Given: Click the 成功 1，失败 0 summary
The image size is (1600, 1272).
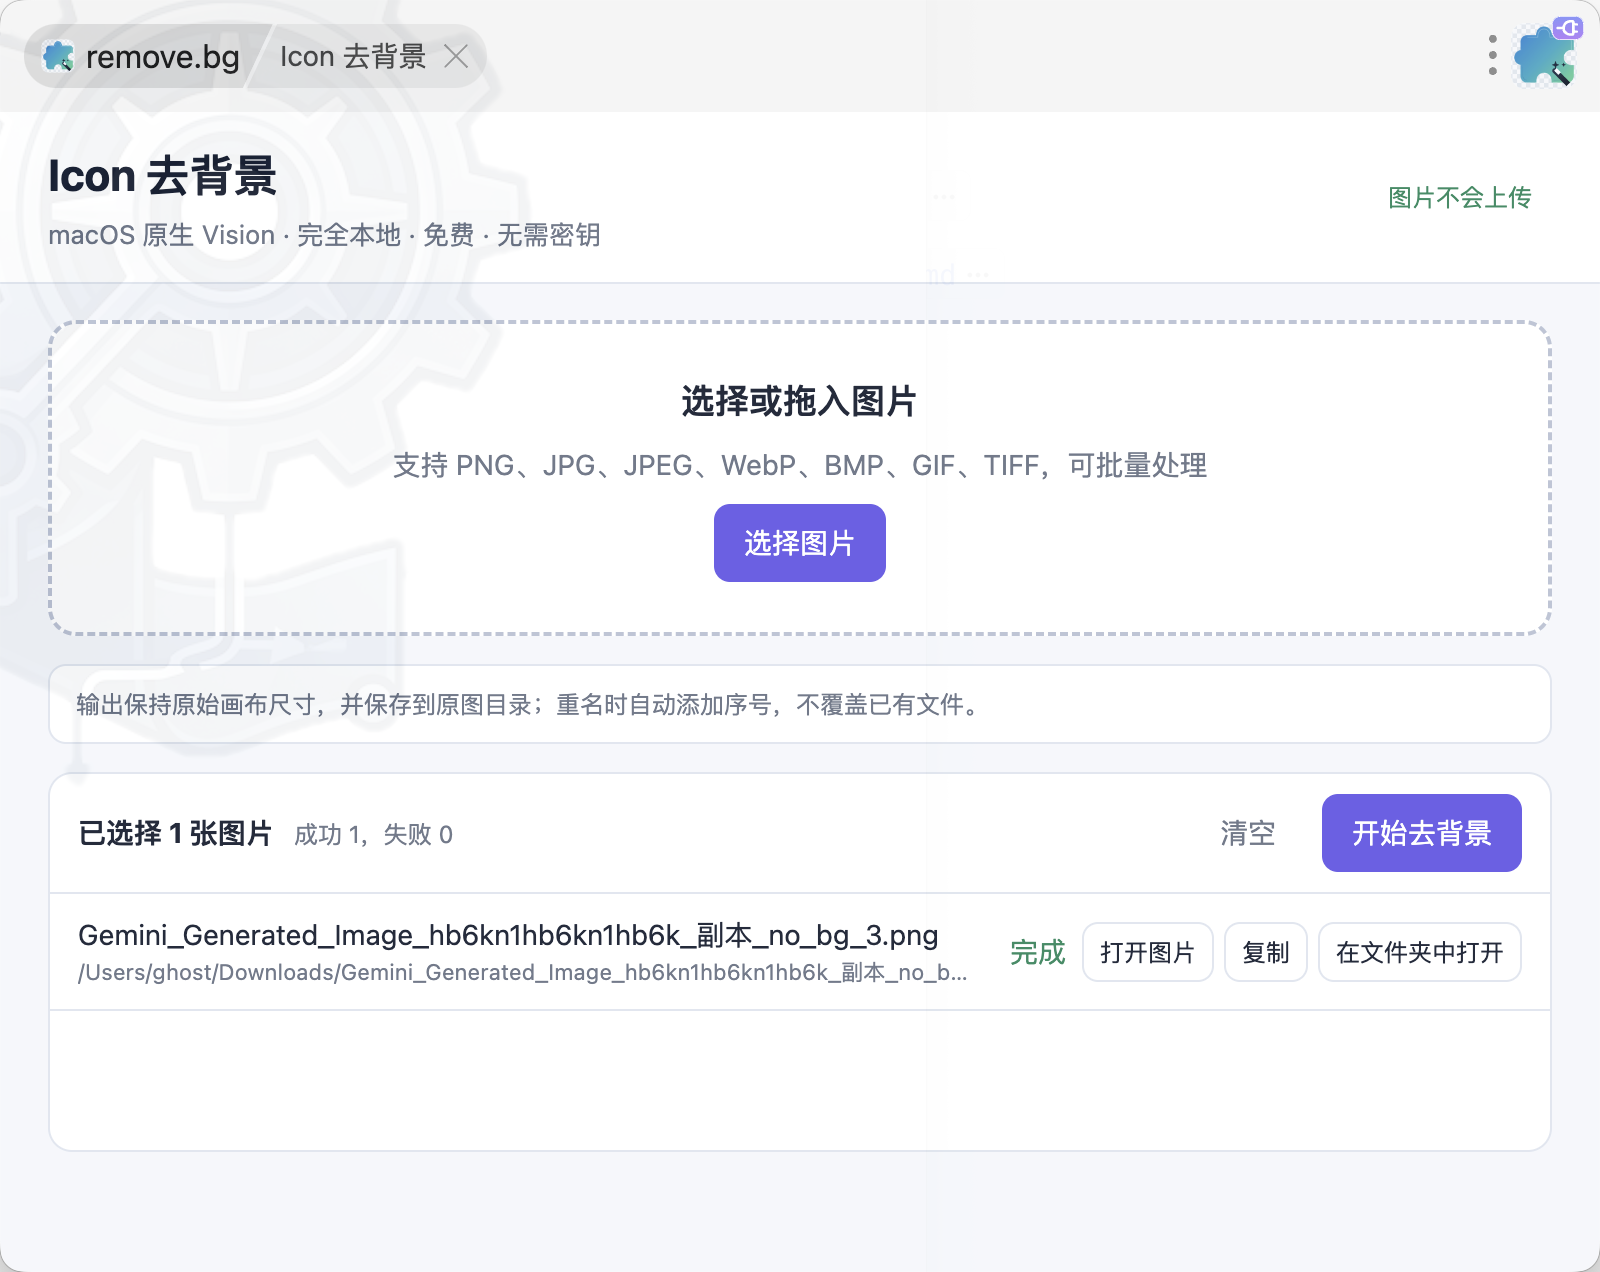Looking at the screenshot, I should tap(373, 834).
